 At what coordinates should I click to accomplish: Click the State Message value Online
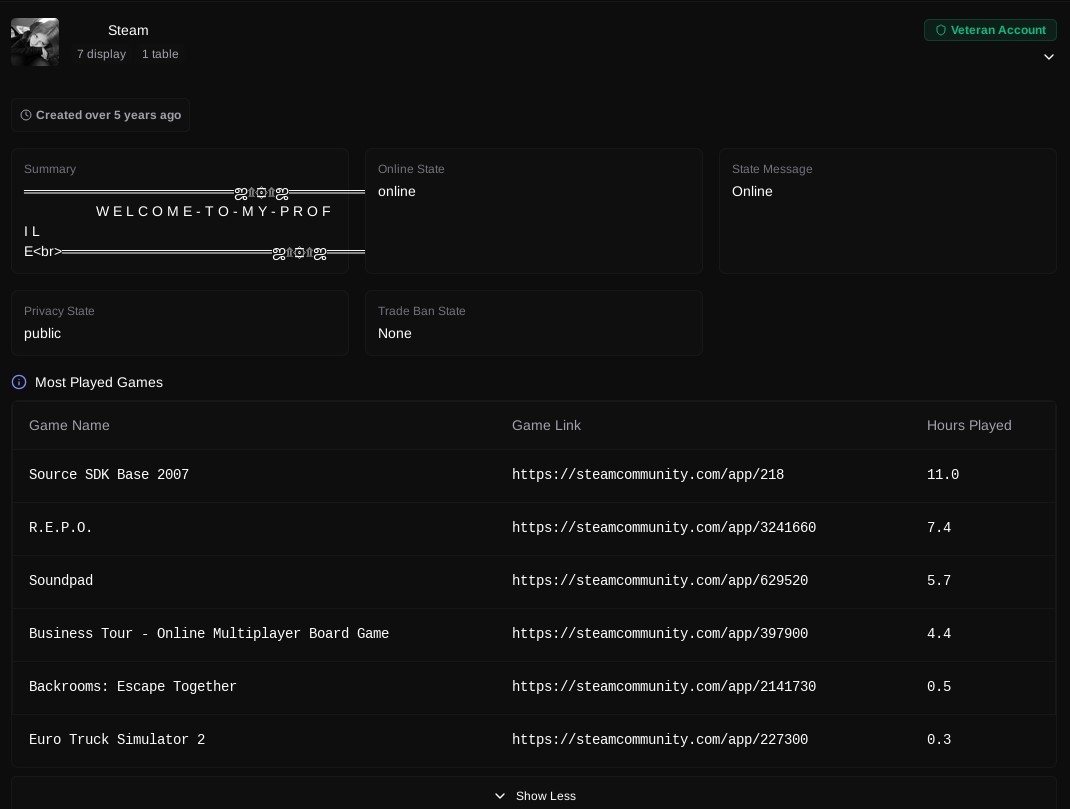[752, 192]
